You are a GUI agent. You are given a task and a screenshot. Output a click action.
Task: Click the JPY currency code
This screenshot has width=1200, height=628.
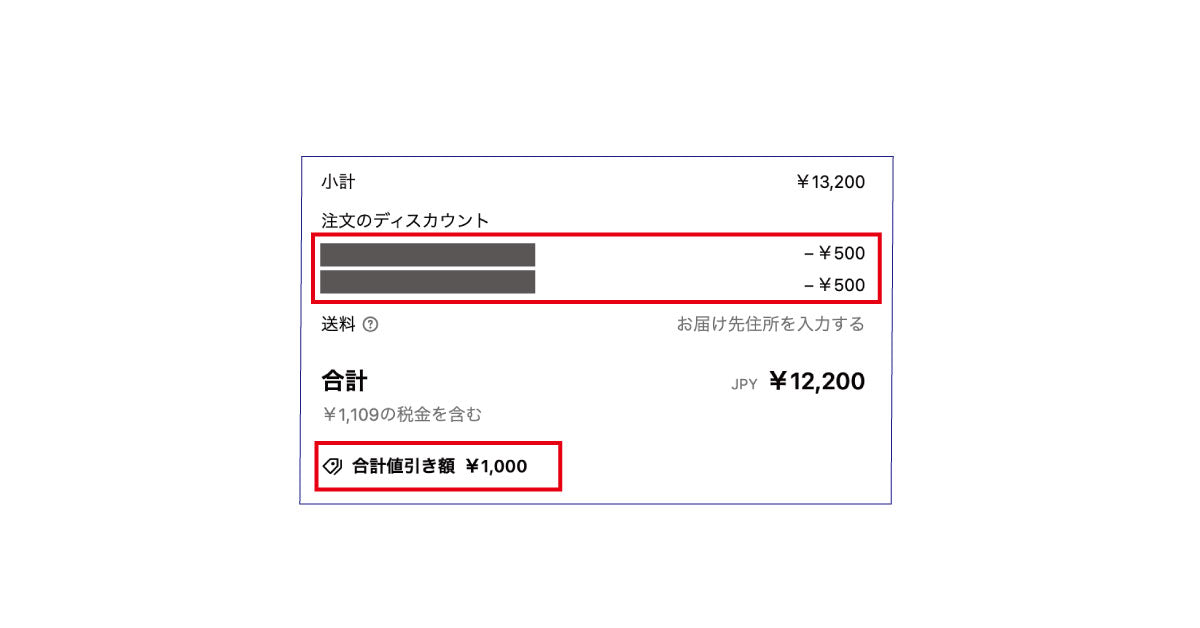tap(744, 383)
